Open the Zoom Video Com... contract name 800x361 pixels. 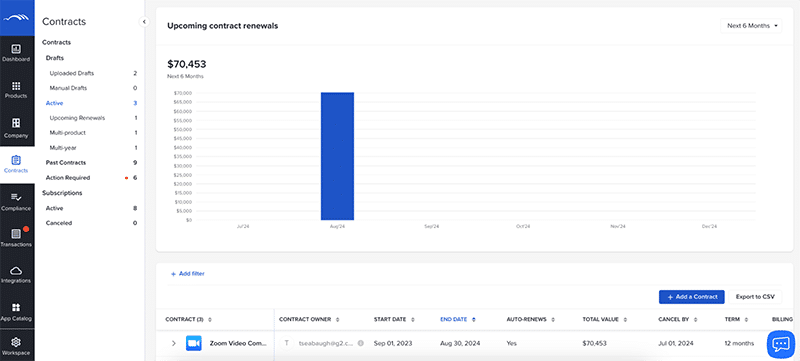[238, 343]
